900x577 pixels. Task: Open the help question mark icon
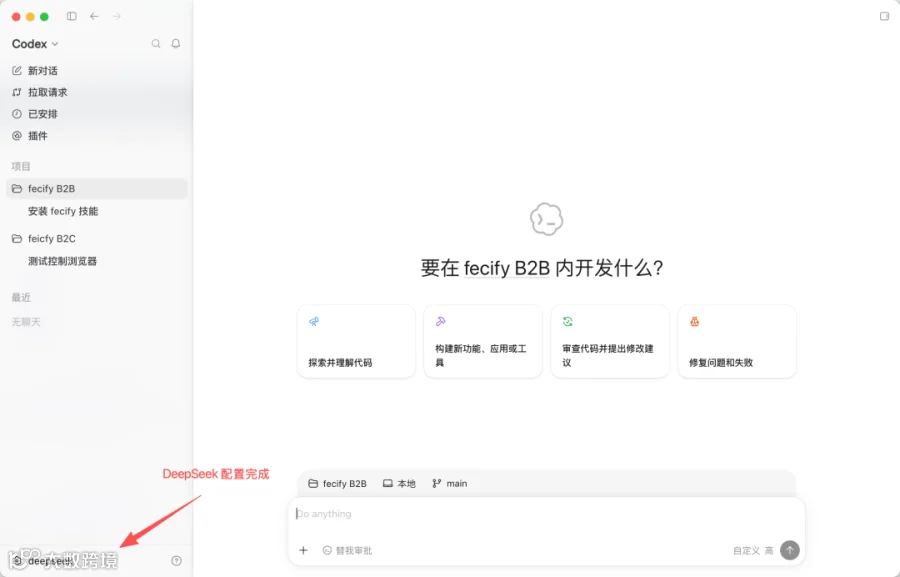click(x=176, y=561)
